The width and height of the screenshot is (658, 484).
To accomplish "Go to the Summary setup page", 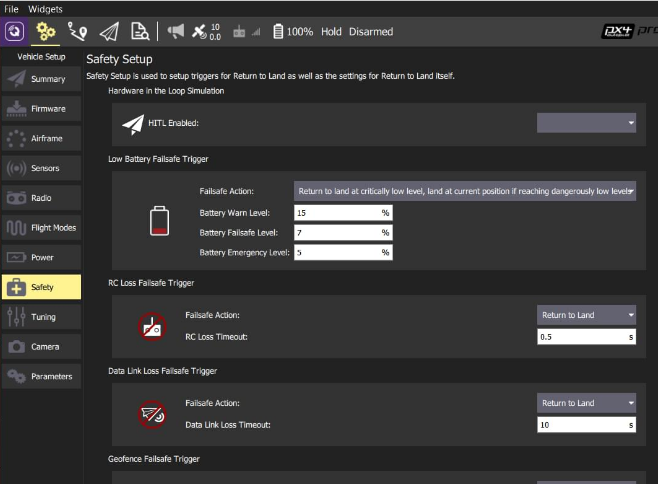I will point(41,79).
